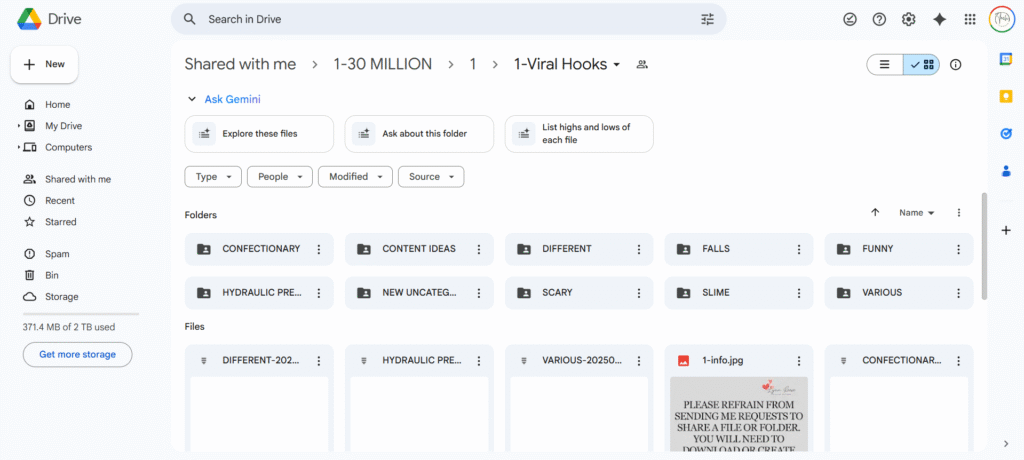Open Google Keep in side panel
The image size is (1024, 460).
pos(1006,96)
